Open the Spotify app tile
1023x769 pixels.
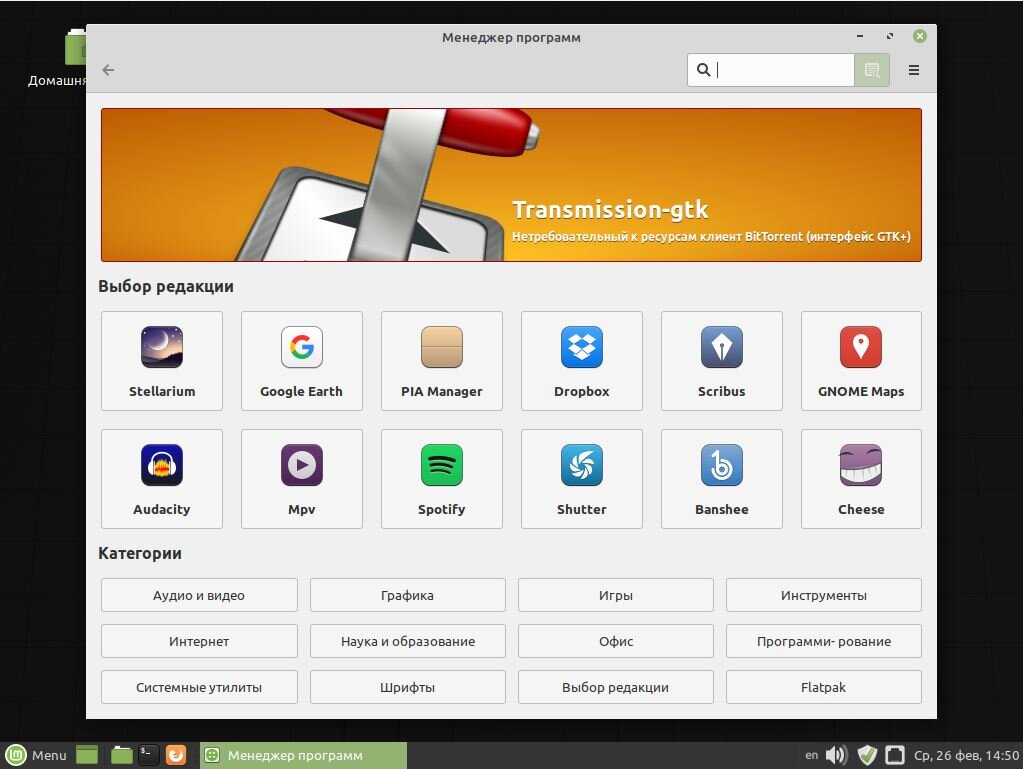click(x=442, y=479)
